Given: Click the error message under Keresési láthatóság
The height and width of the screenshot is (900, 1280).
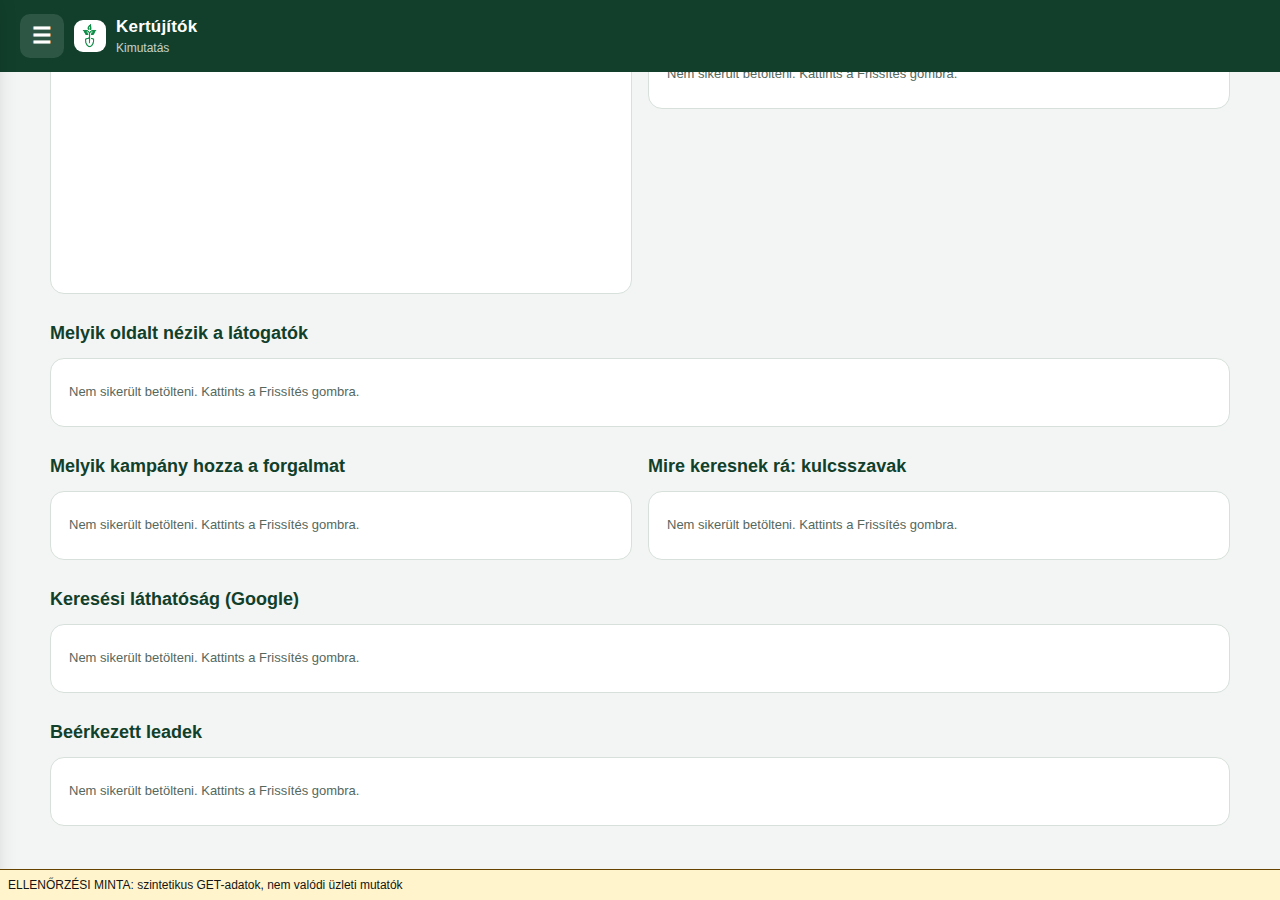Looking at the screenshot, I should point(214,658).
